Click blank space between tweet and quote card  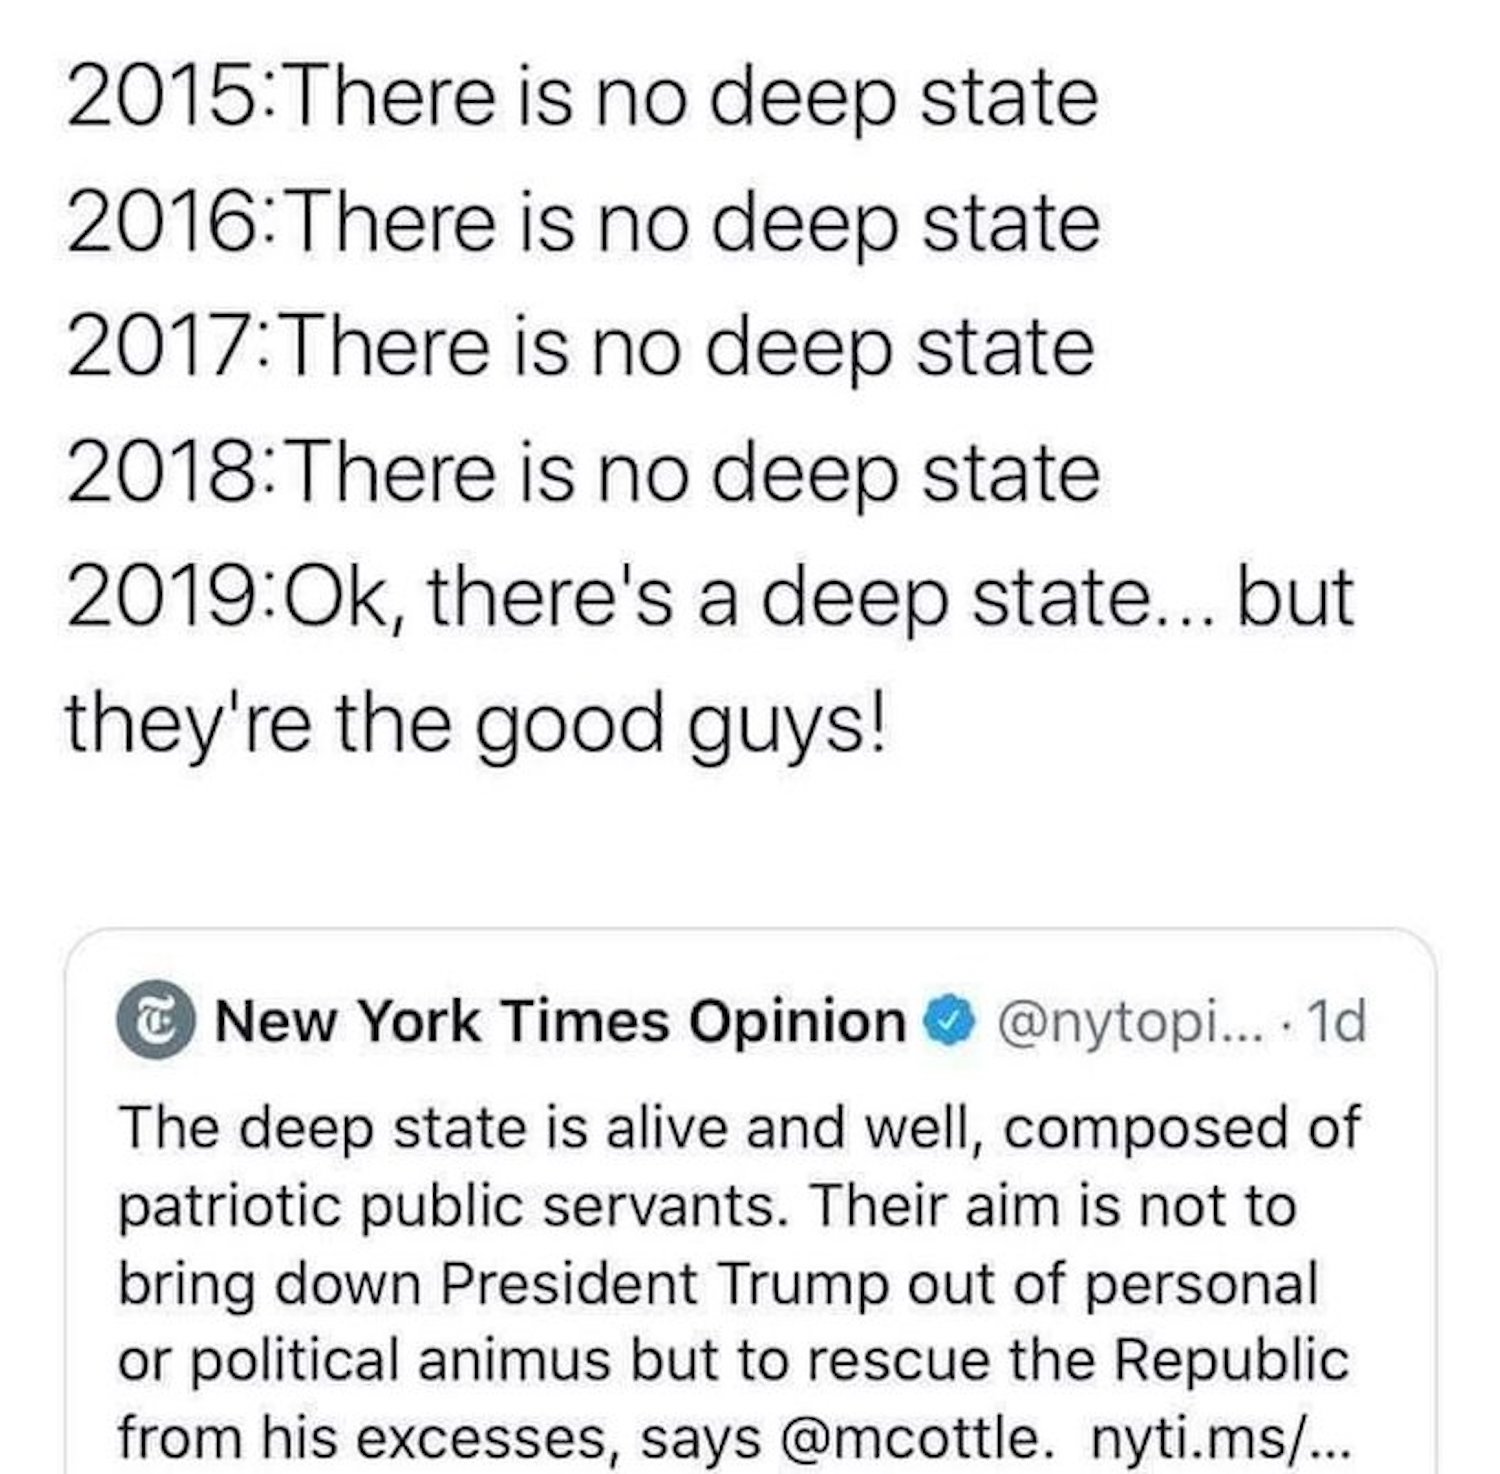click(750, 840)
